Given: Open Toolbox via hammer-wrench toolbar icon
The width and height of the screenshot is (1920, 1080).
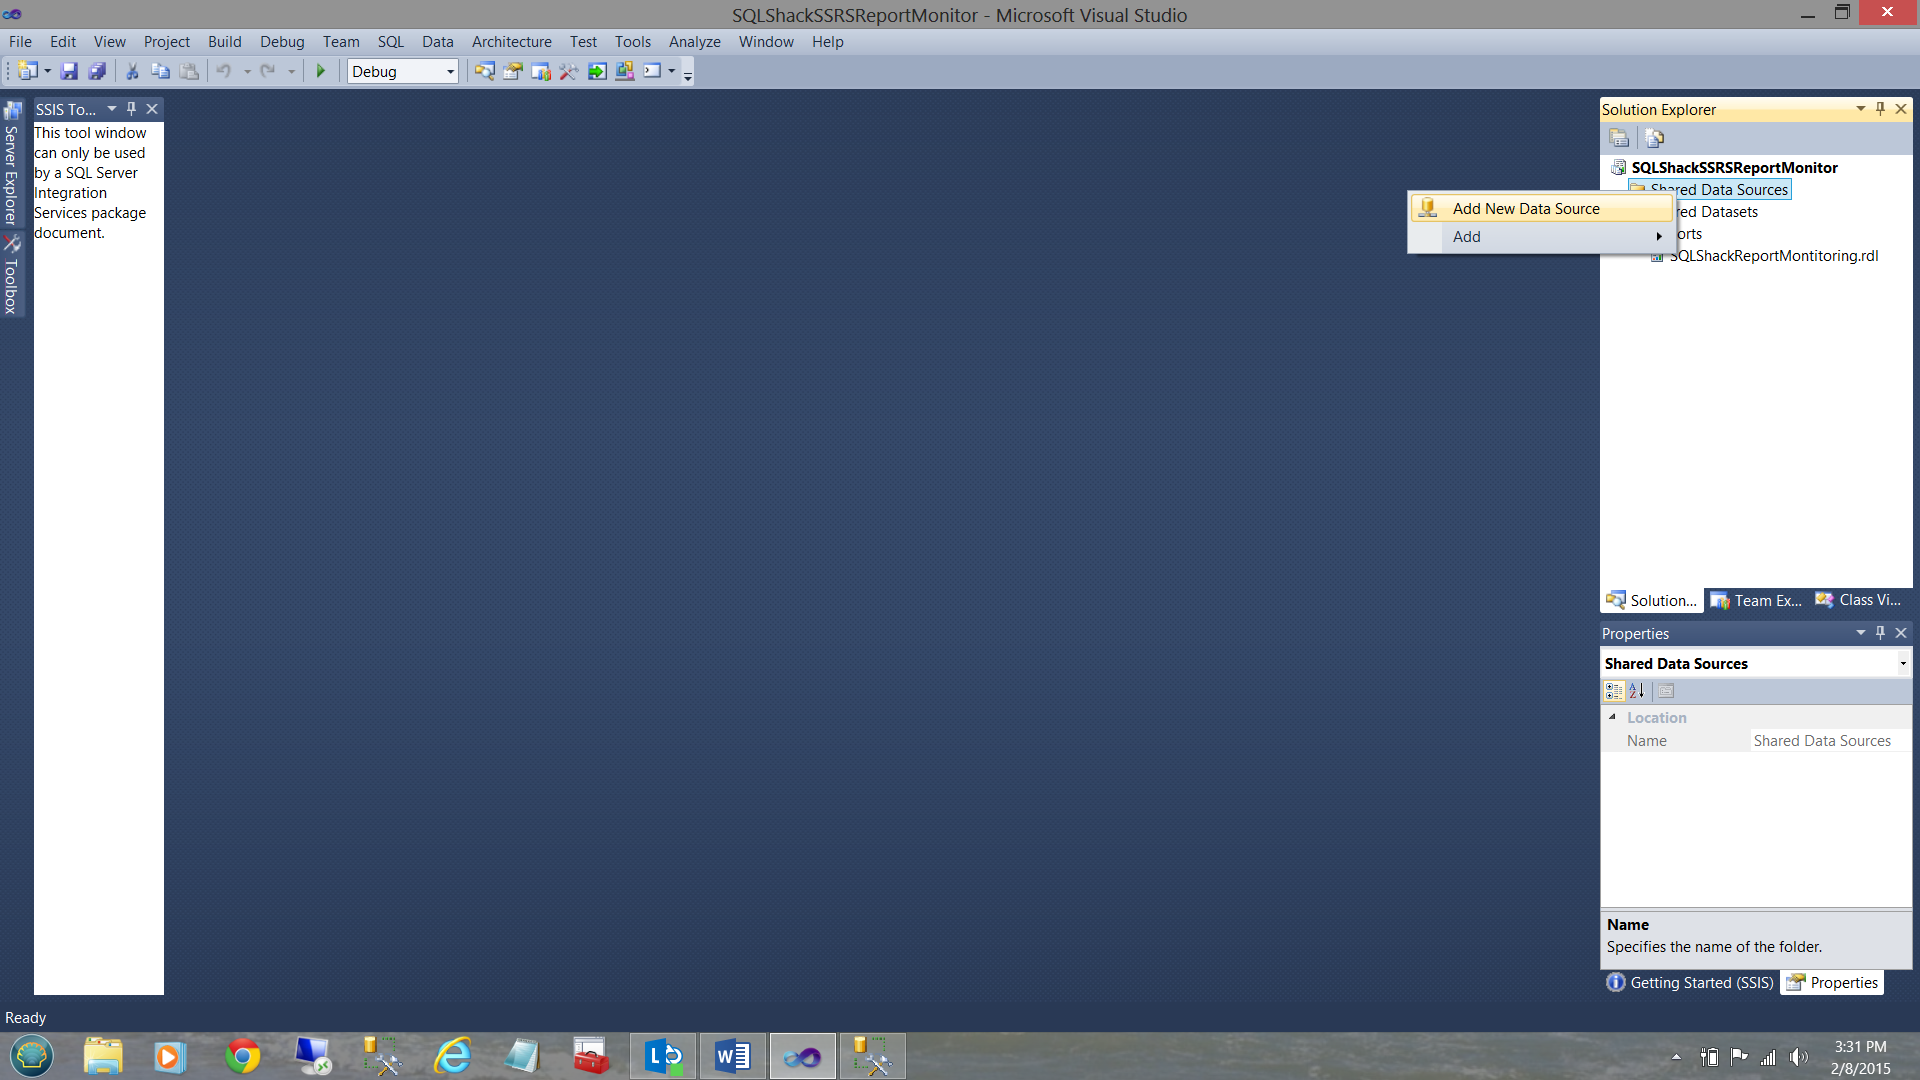Looking at the screenshot, I should [x=568, y=71].
